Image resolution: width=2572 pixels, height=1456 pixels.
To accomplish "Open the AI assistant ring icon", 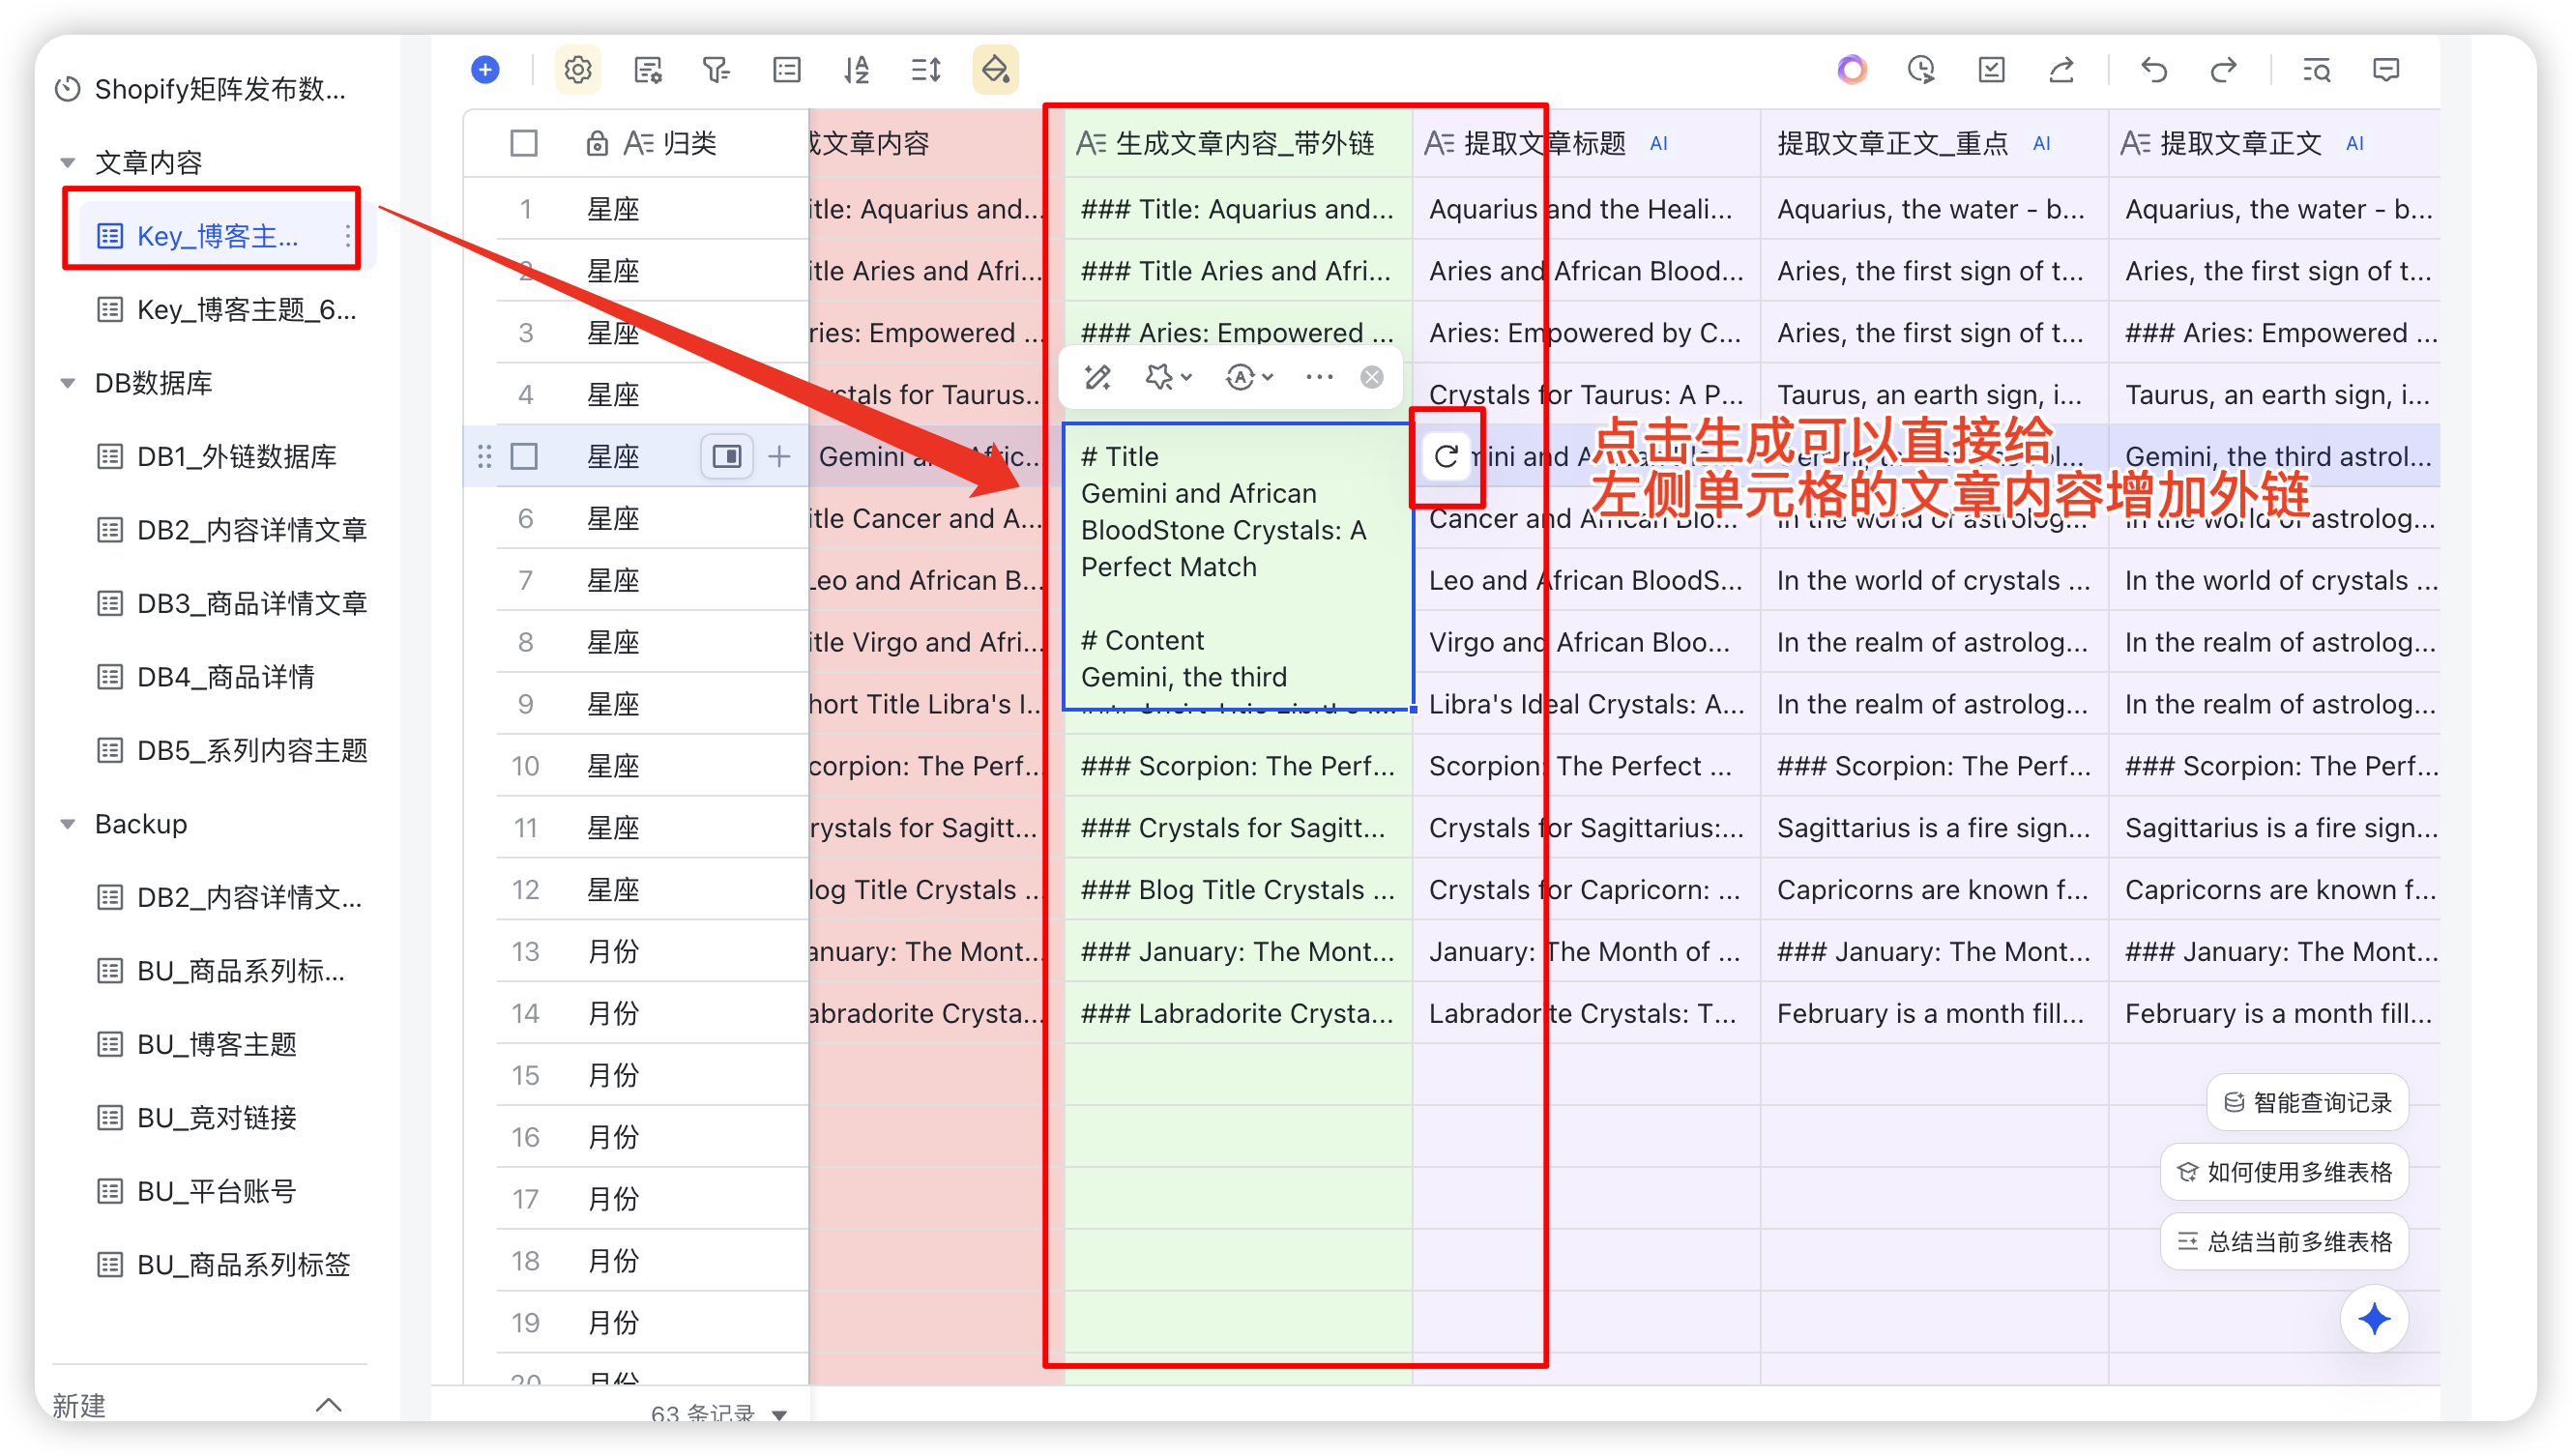I will (1851, 70).
